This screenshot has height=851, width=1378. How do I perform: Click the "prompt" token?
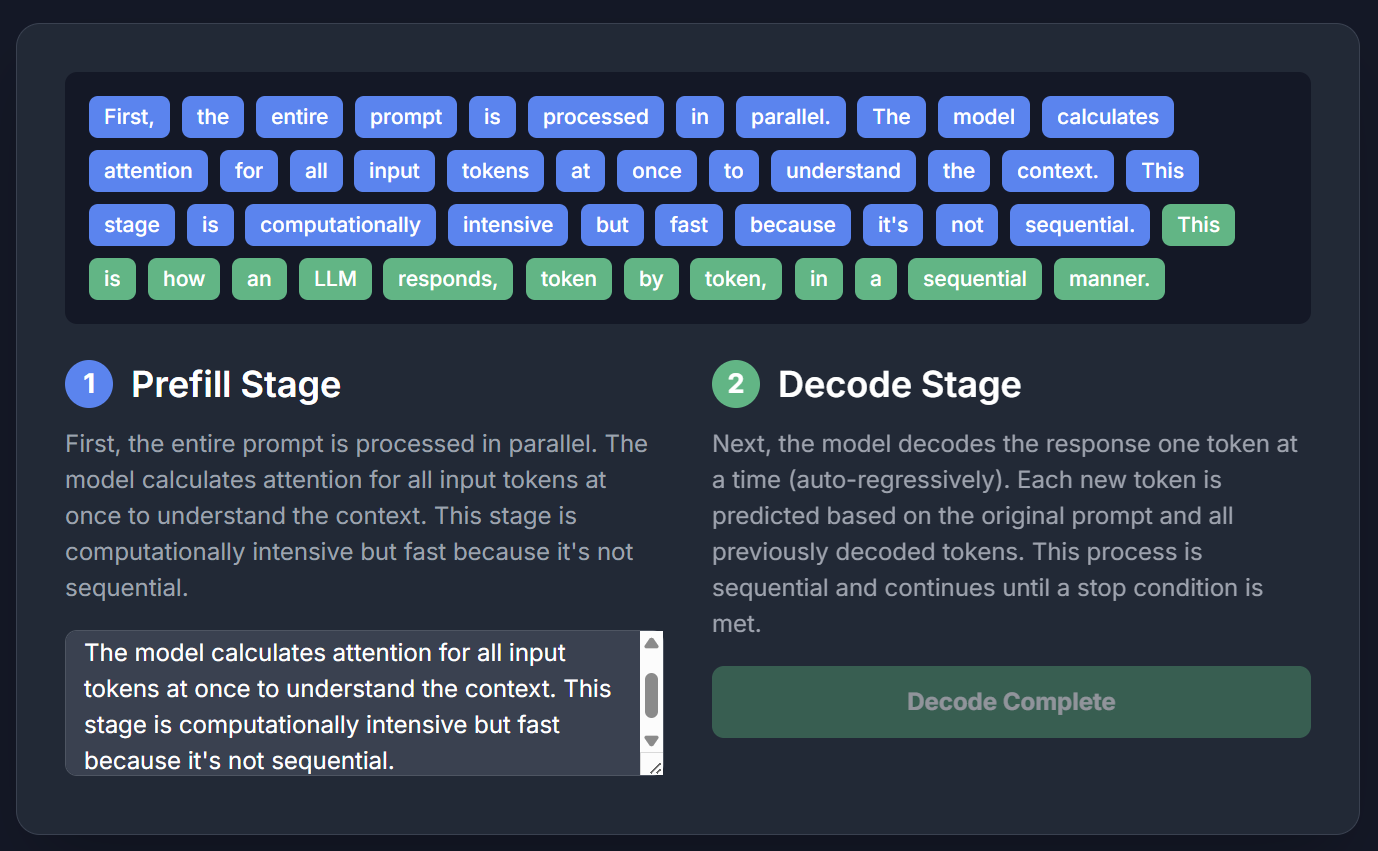tap(405, 117)
